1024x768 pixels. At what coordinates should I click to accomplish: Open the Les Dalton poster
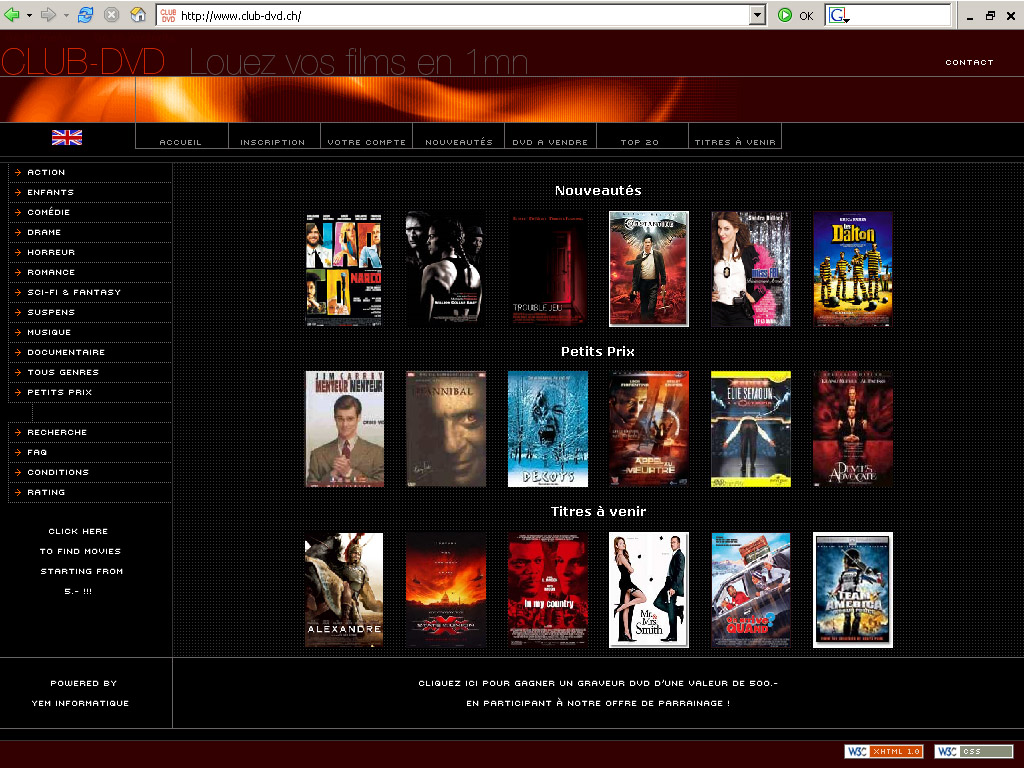tap(852, 268)
